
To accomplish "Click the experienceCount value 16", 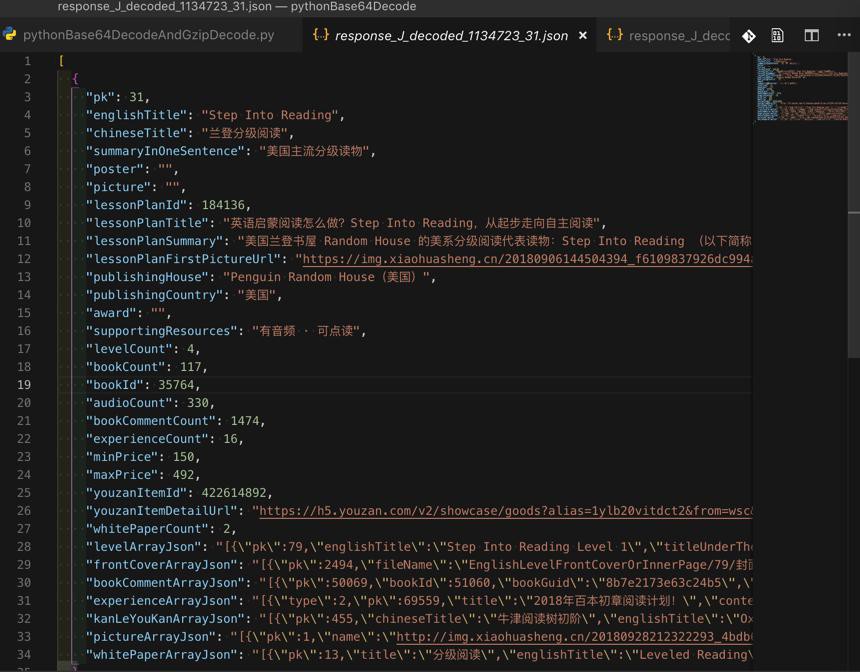I will 230,439.
